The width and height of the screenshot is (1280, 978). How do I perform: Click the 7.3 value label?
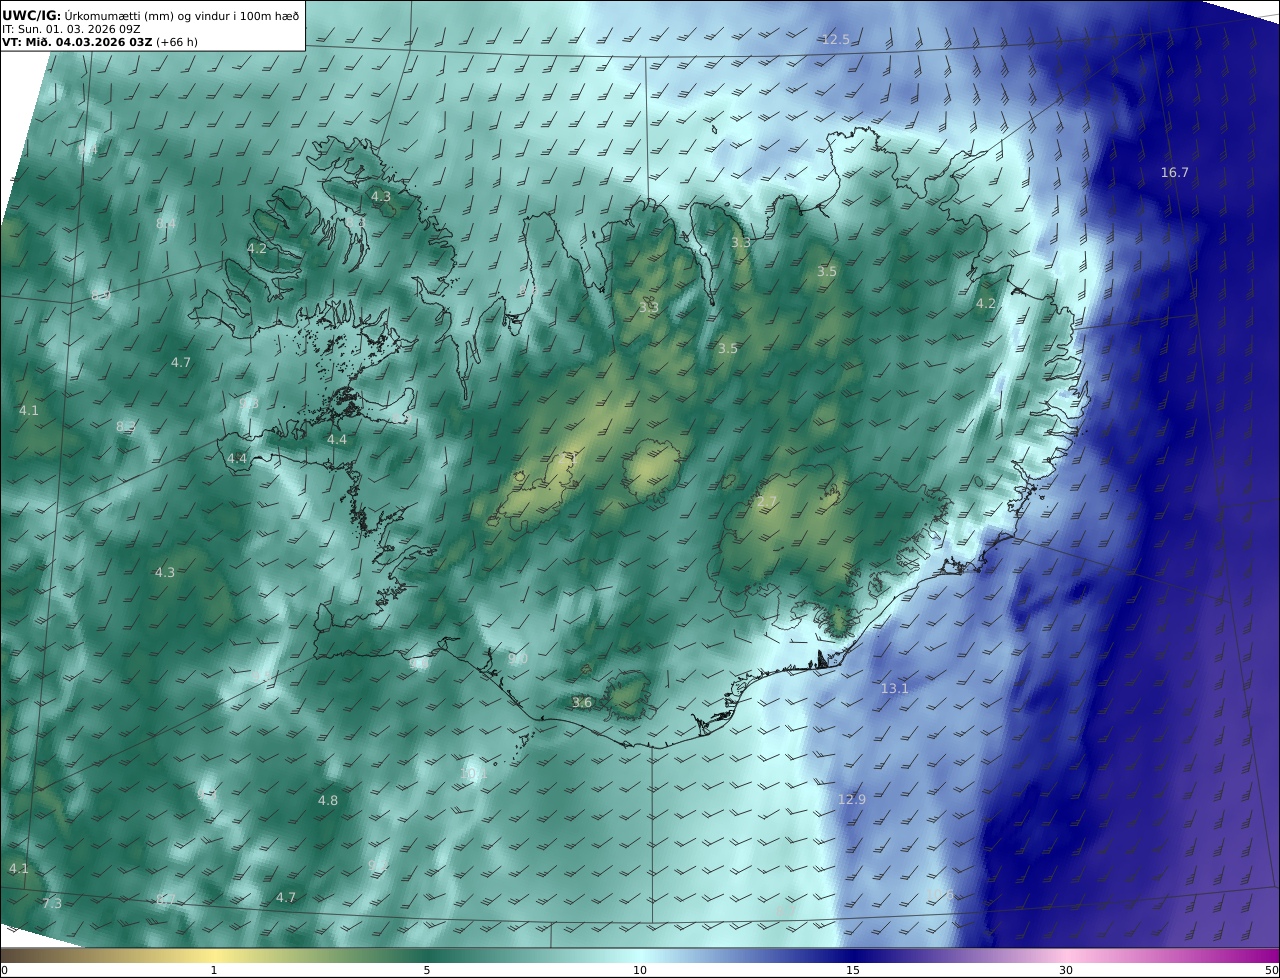click(52, 904)
